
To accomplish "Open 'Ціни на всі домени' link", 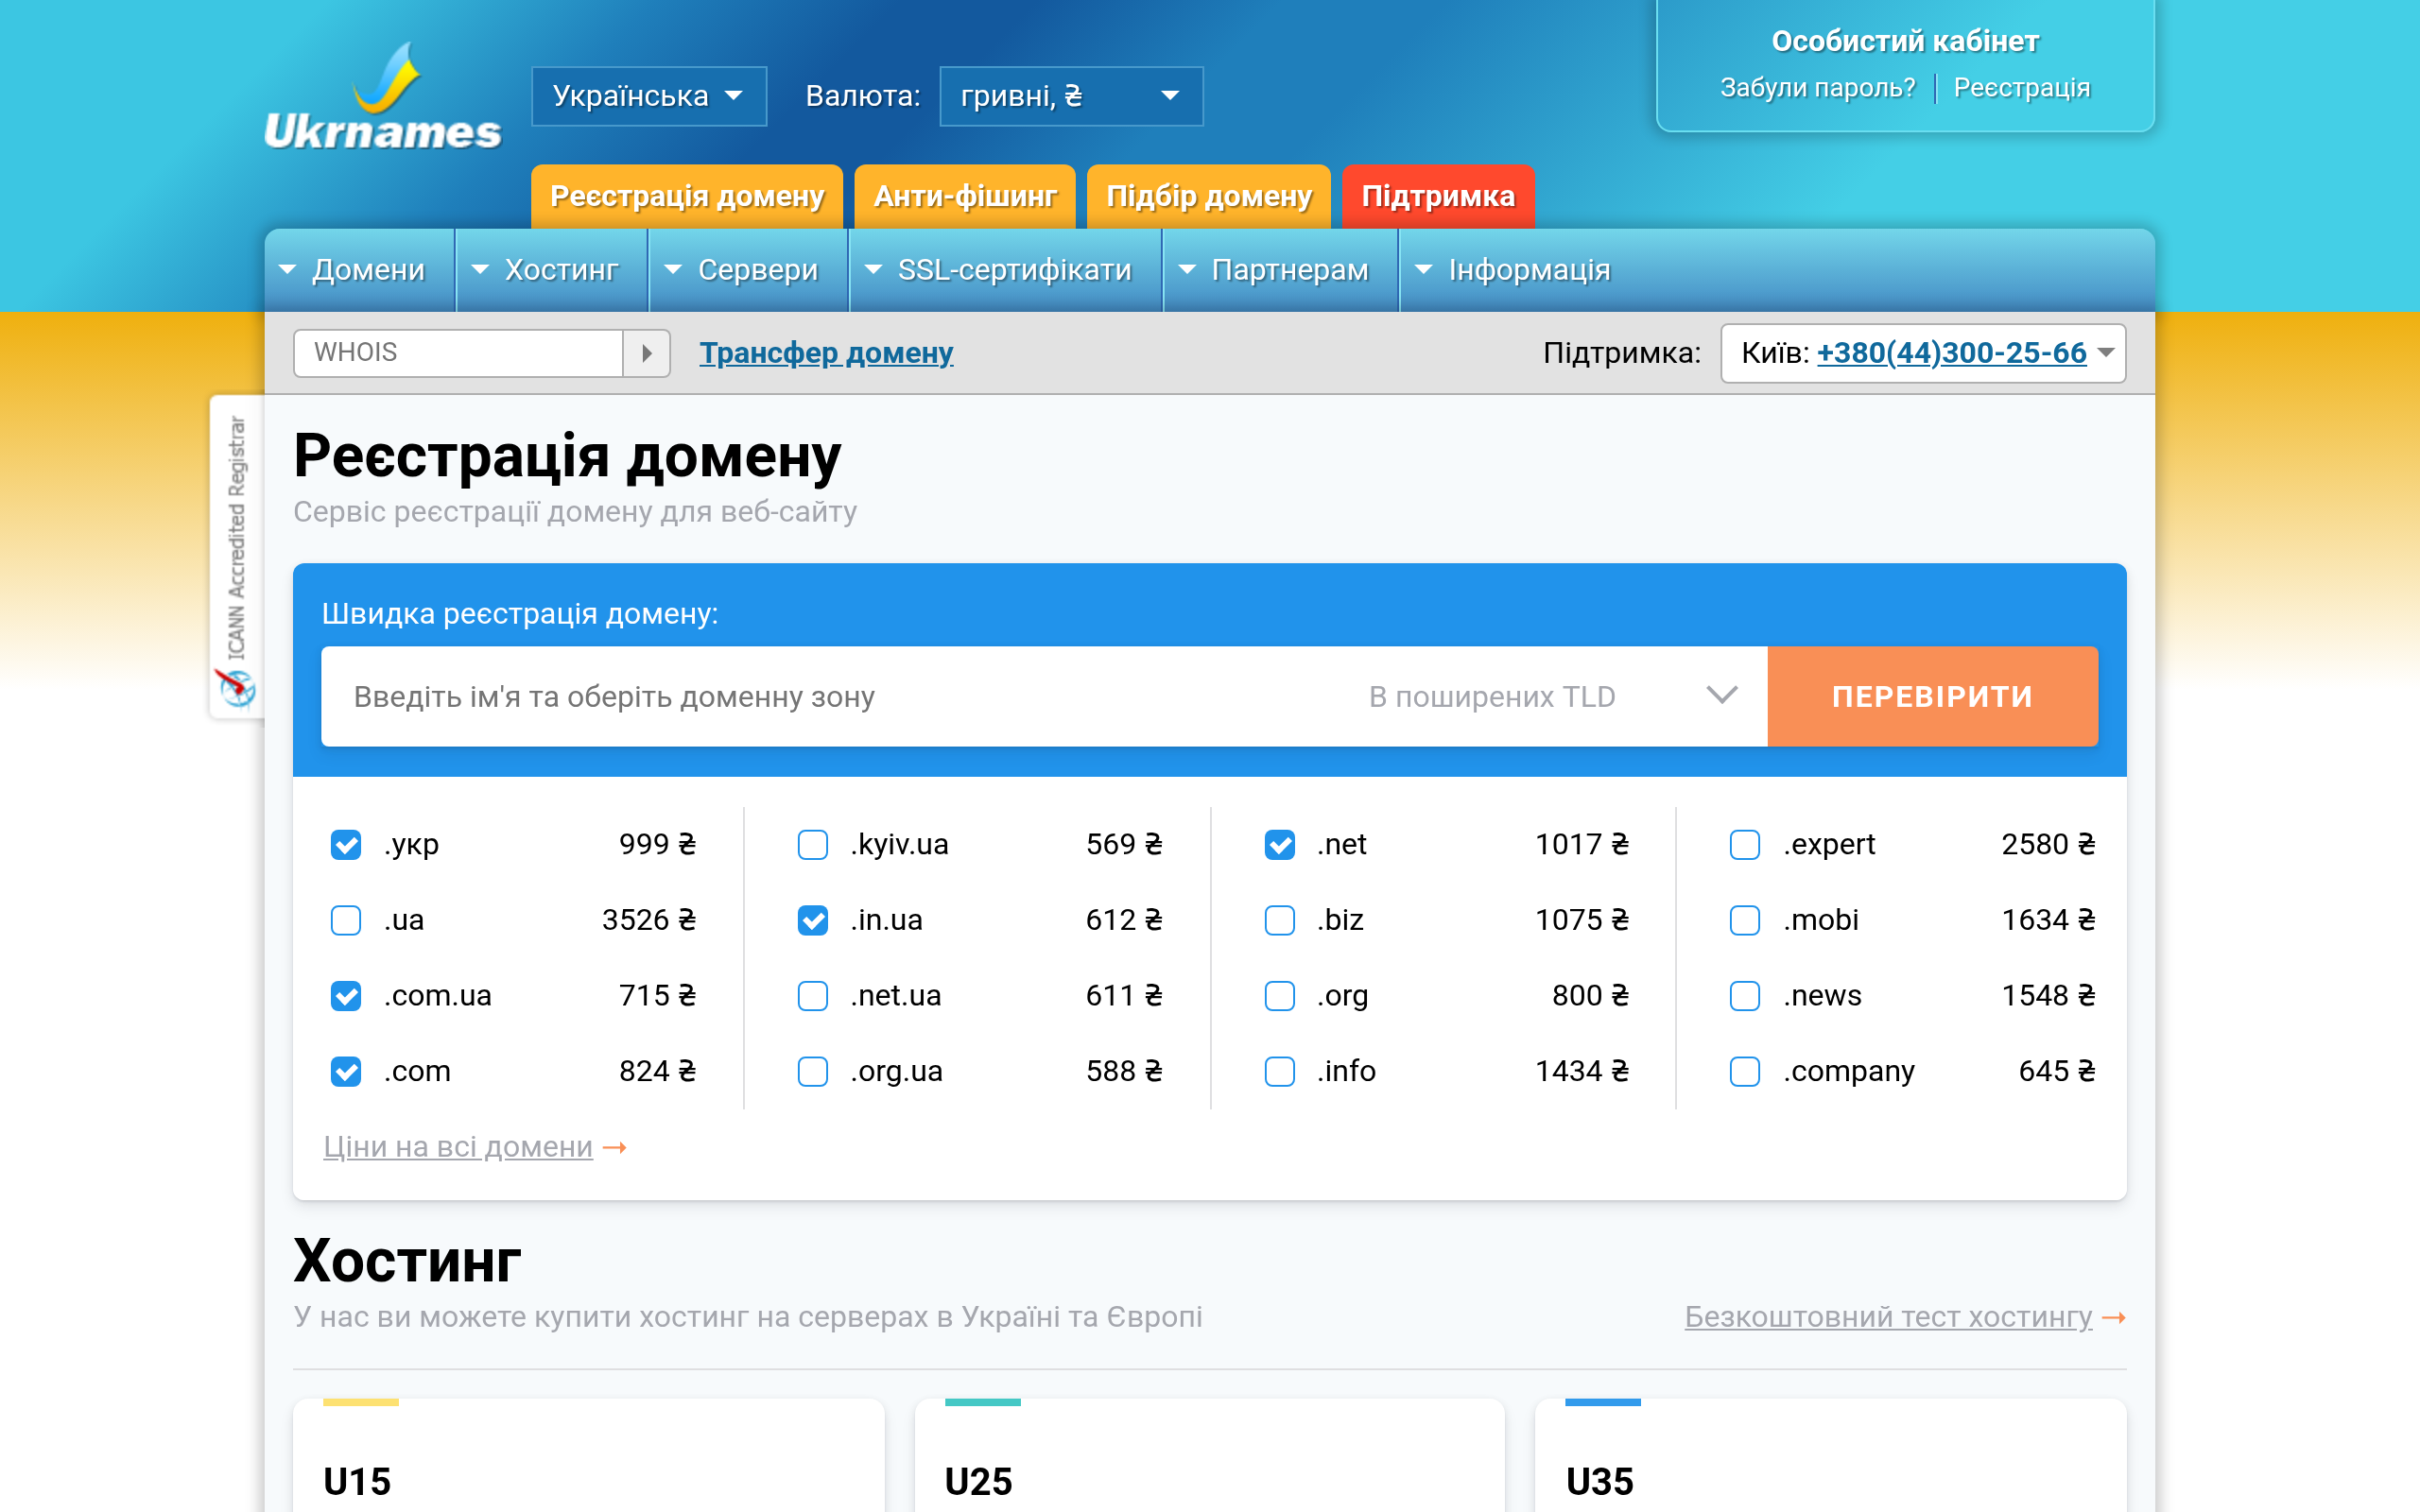I will point(458,1147).
